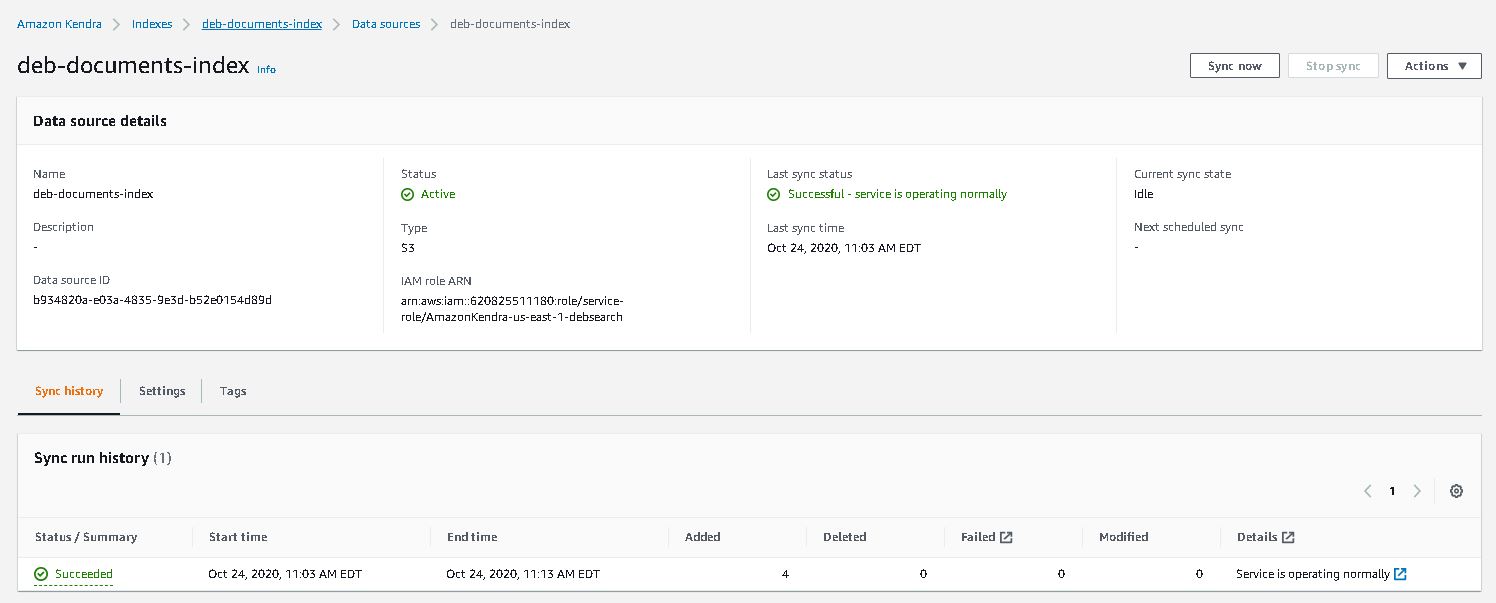Click the Succeeded status link
The height and width of the screenshot is (603, 1496).
84,574
